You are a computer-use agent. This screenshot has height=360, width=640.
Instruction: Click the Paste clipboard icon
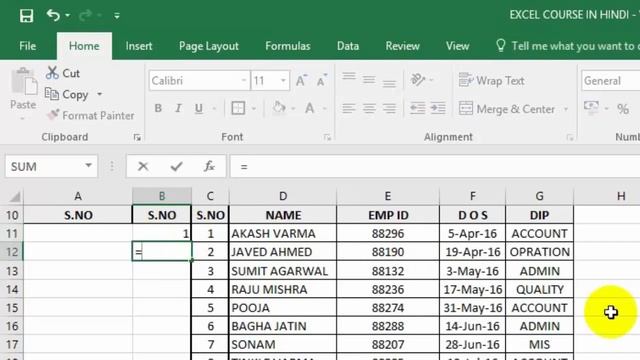point(23,82)
